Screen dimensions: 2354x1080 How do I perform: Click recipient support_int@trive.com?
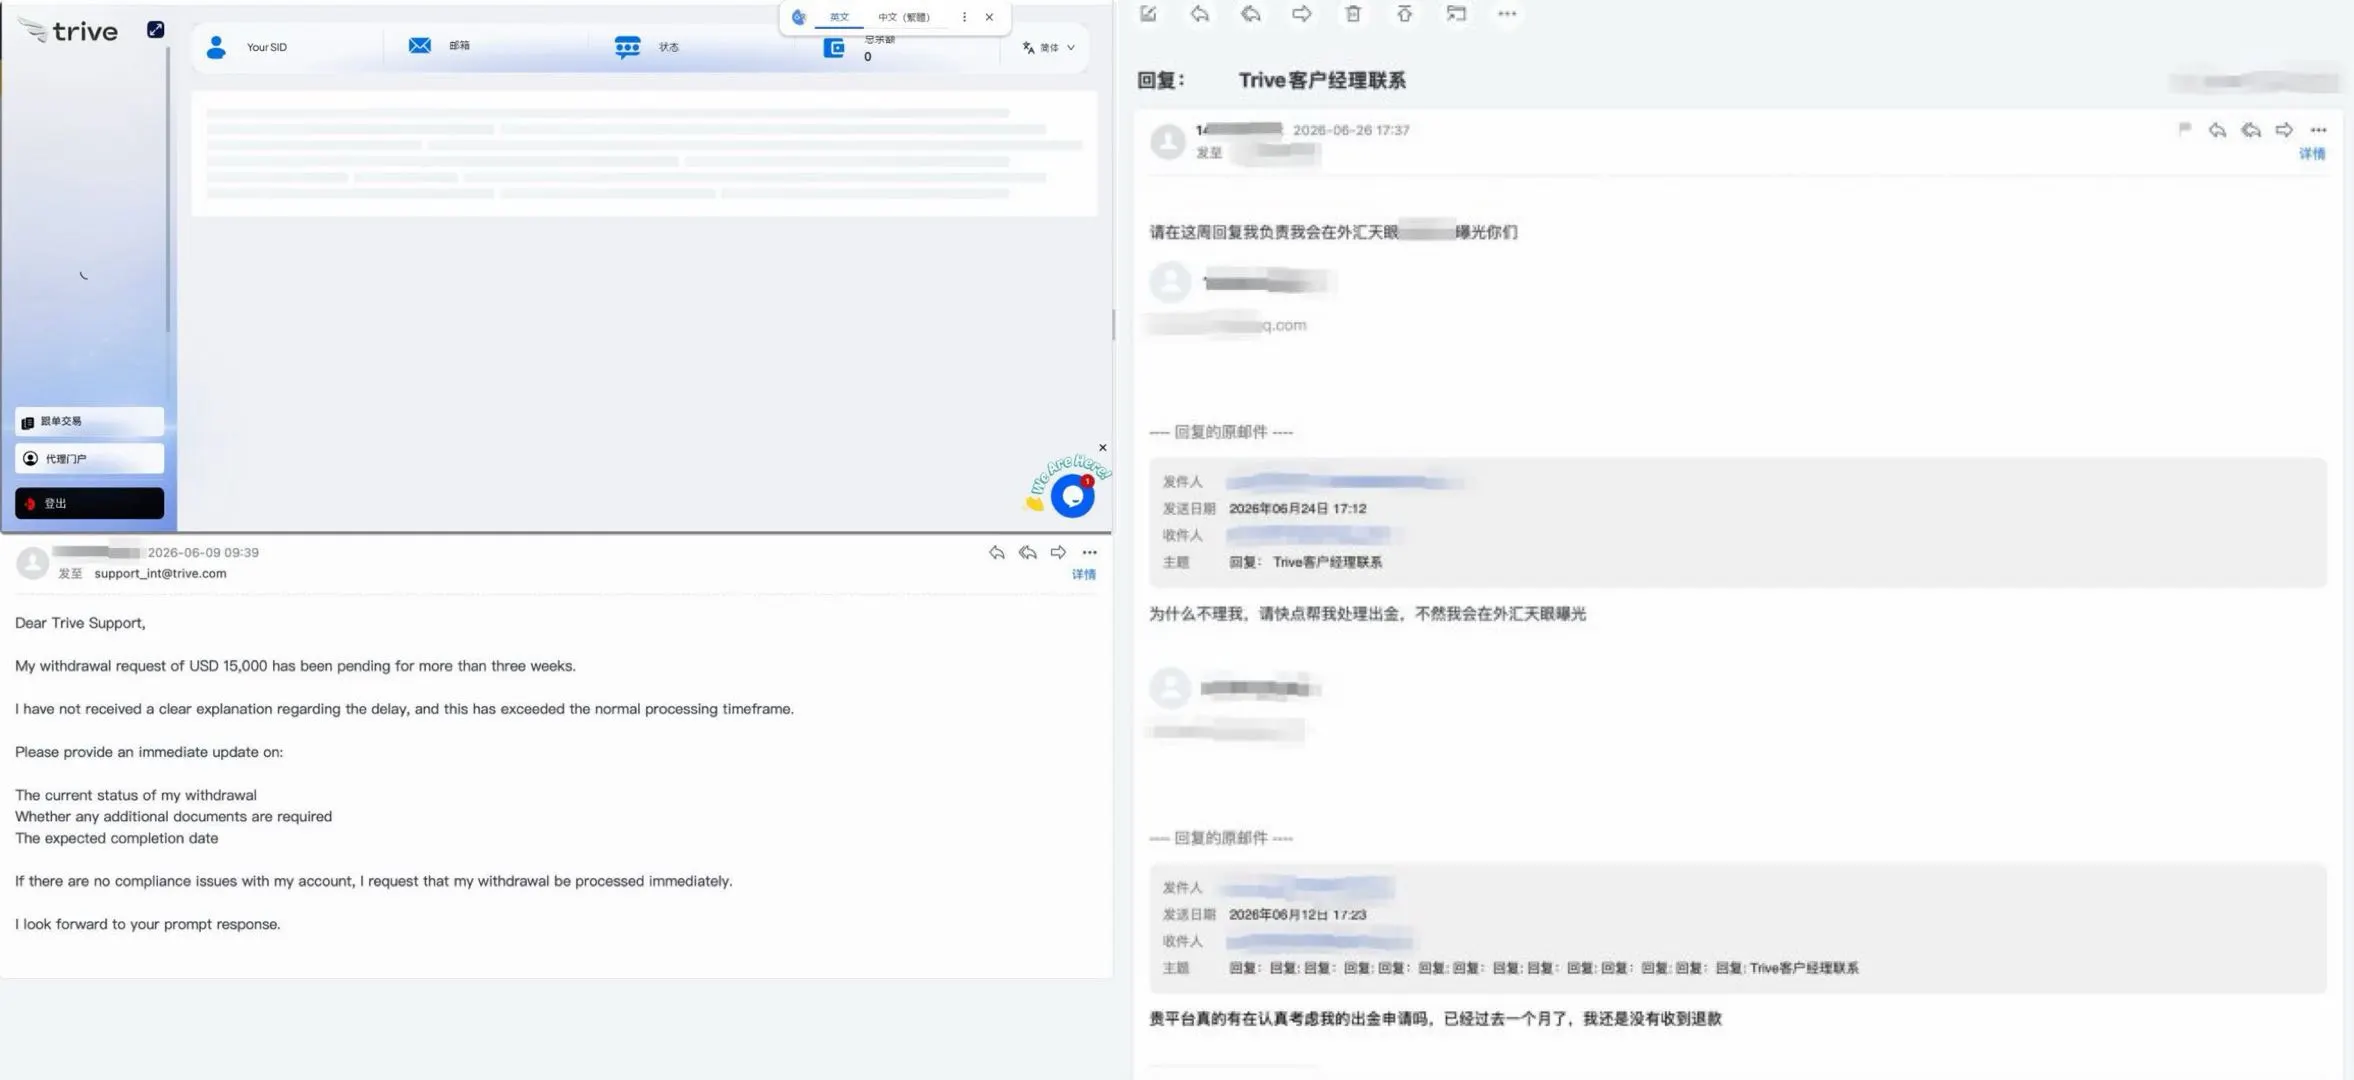[160, 574]
